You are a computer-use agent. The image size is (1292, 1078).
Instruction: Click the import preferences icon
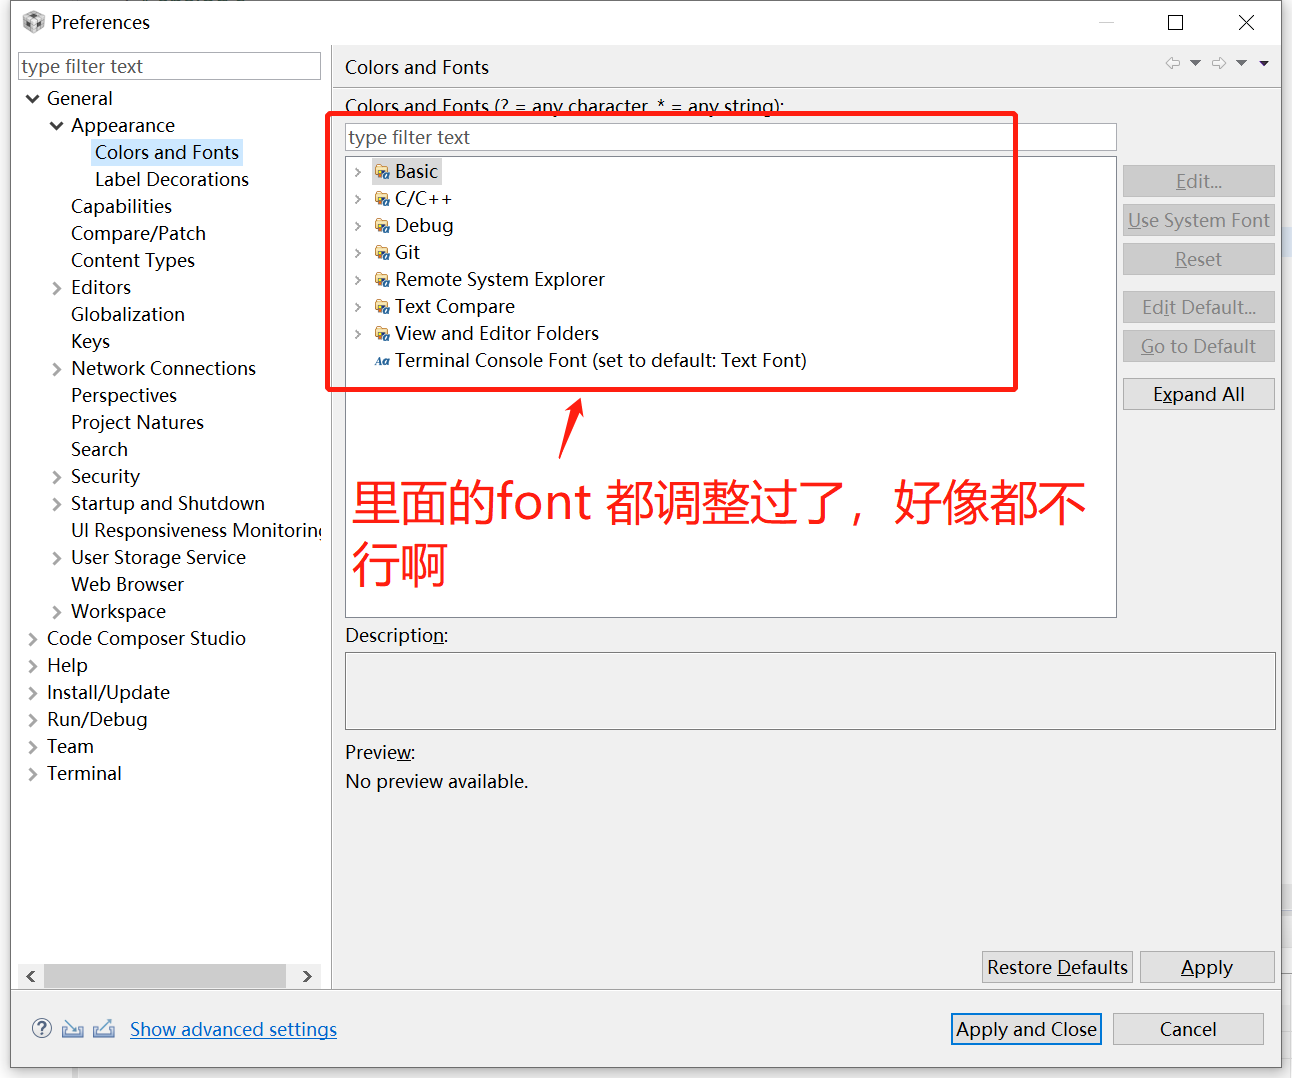pos(73,1028)
